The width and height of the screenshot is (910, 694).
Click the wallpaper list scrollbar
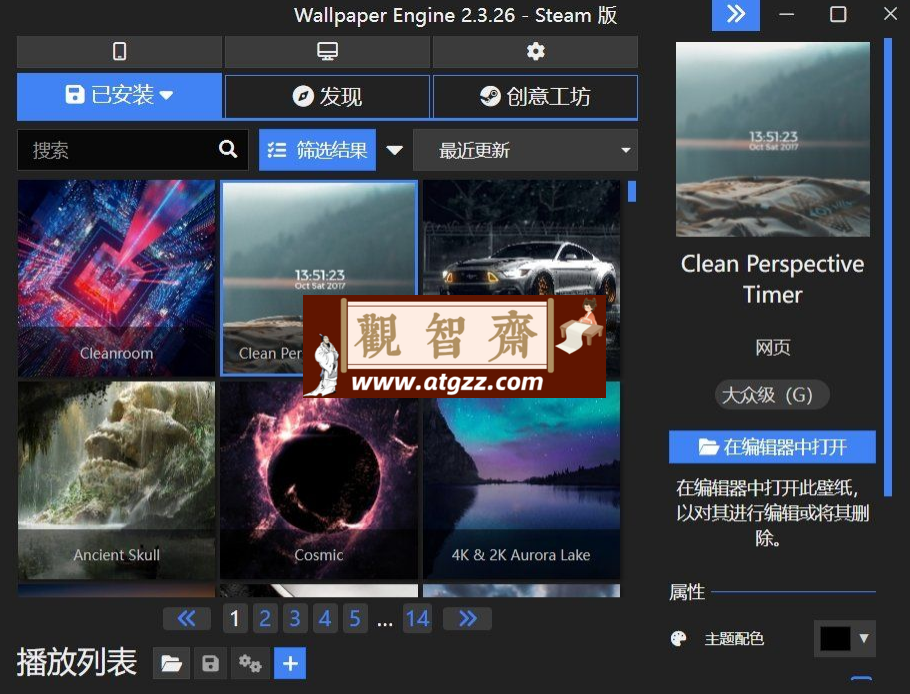[x=632, y=191]
